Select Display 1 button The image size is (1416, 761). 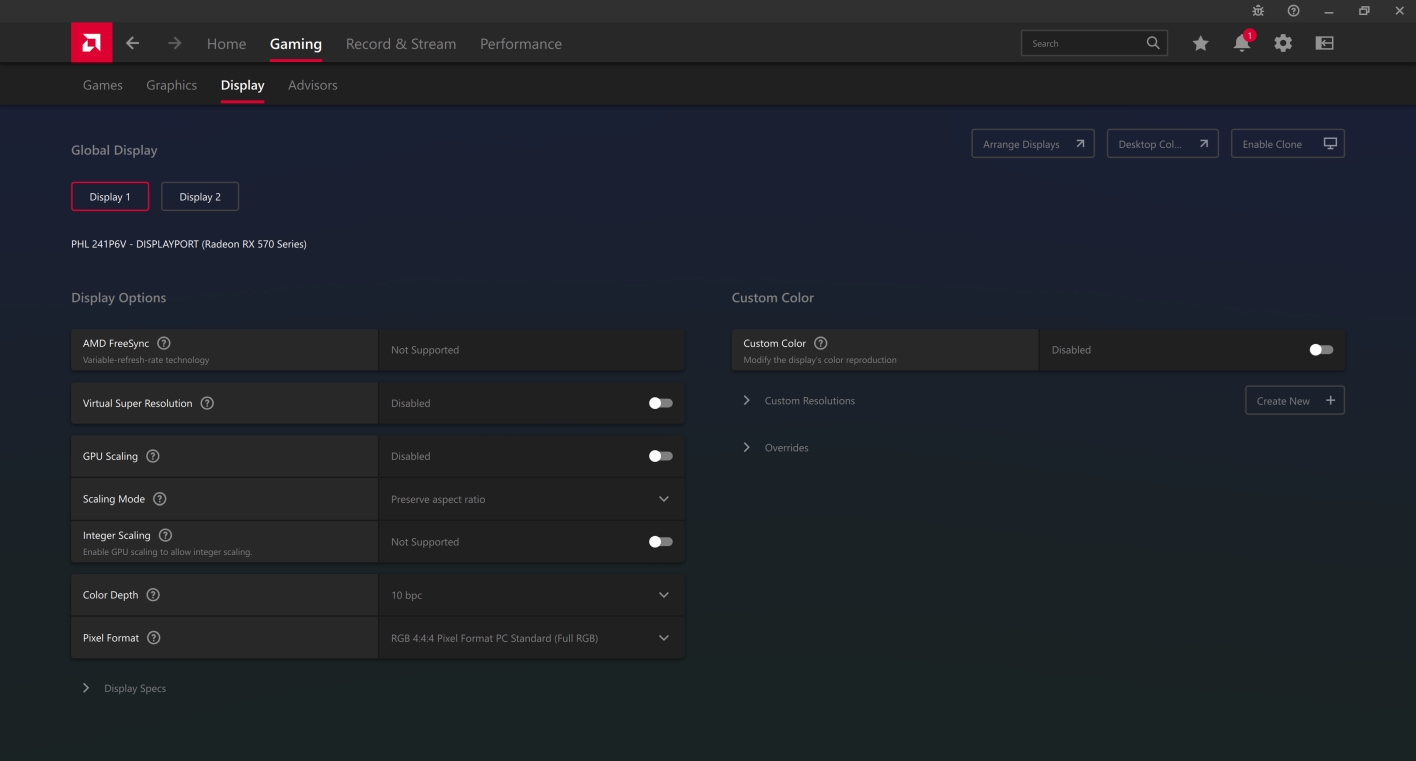(x=110, y=197)
